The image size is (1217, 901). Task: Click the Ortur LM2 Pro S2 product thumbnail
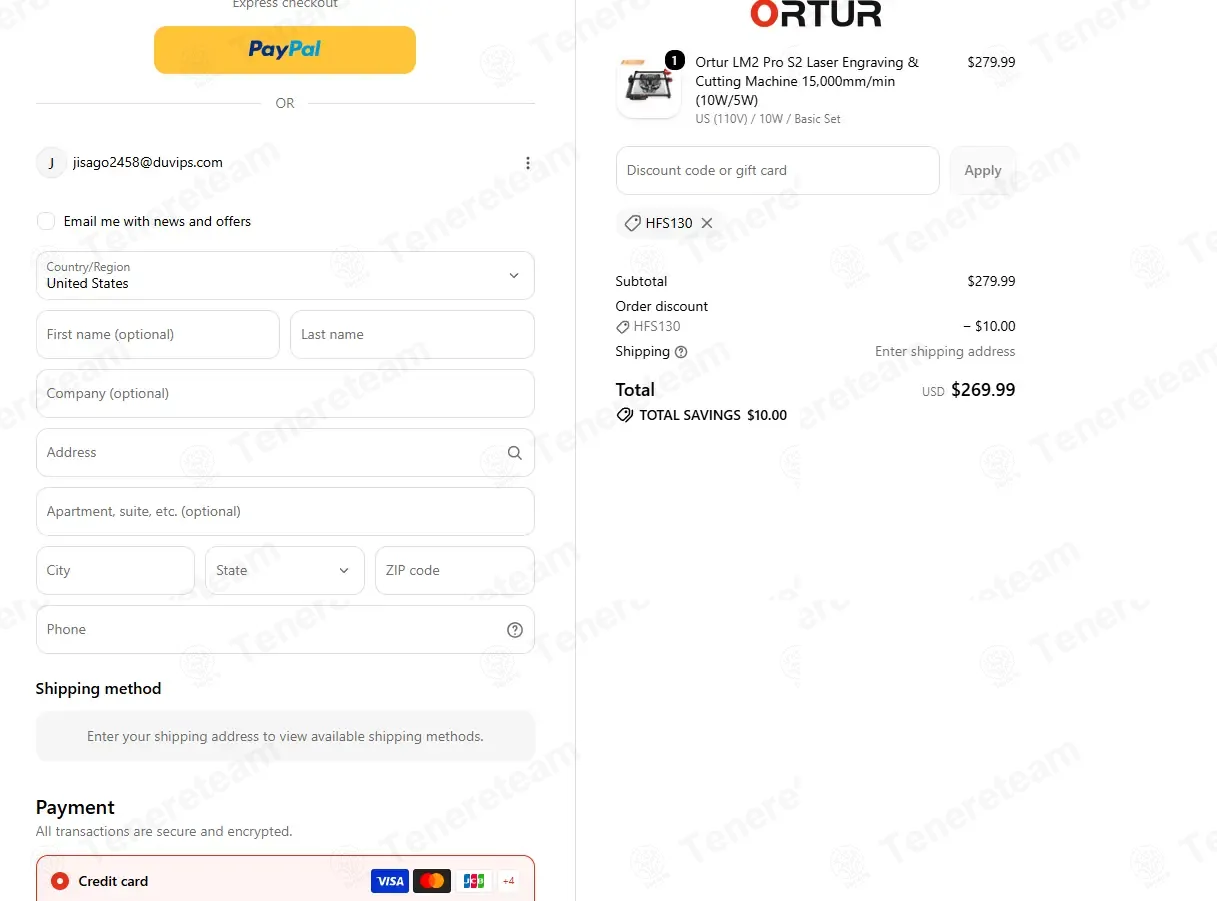tap(649, 86)
